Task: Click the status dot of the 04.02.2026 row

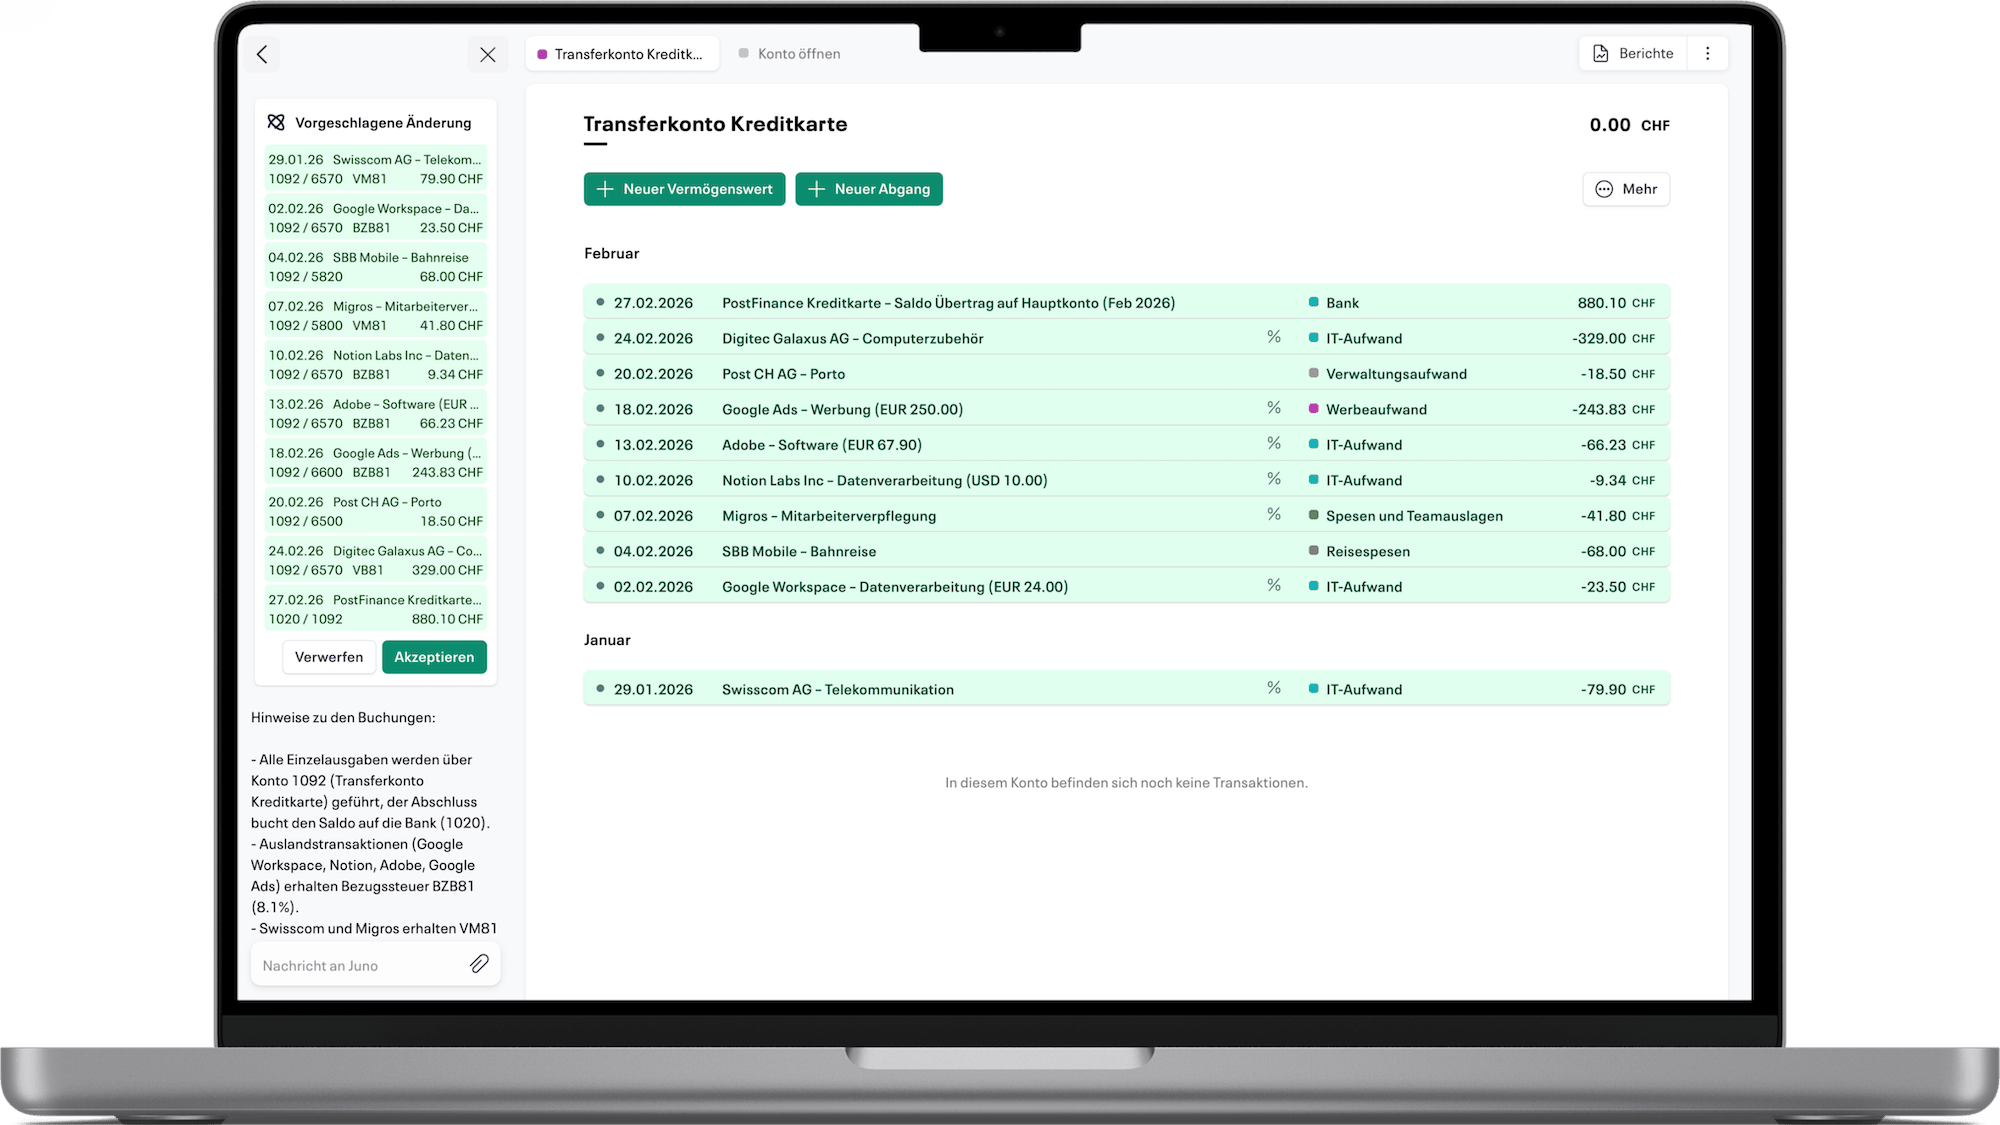Action: (x=600, y=550)
